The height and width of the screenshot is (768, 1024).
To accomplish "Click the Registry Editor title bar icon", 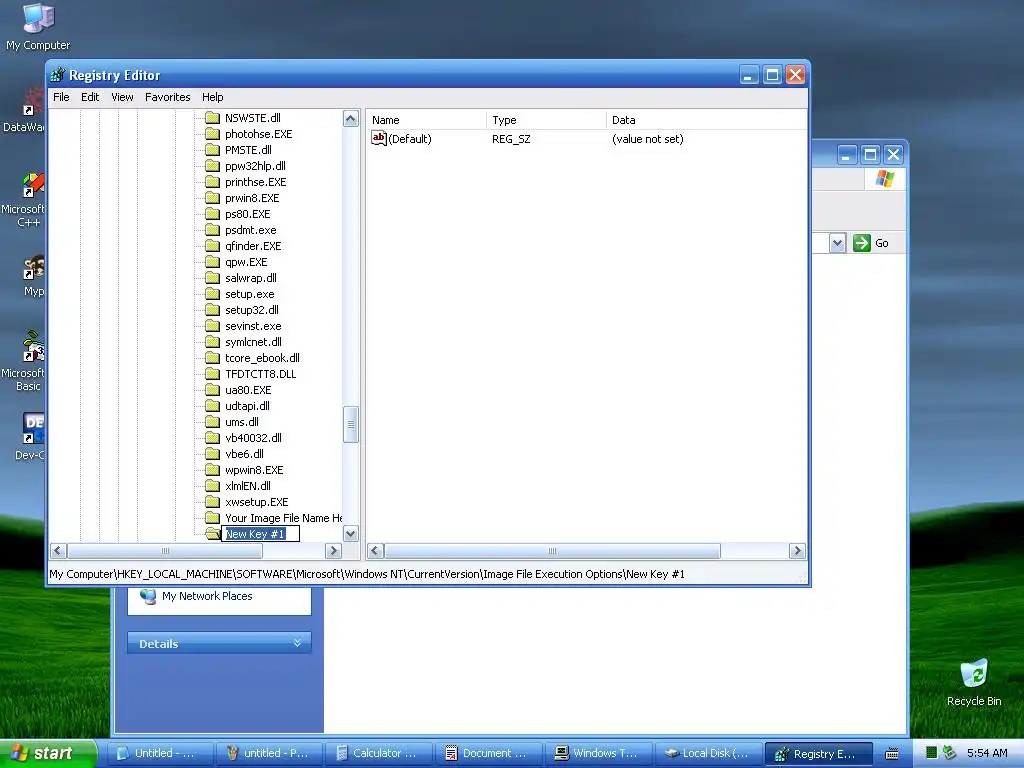I will (x=57, y=75).
